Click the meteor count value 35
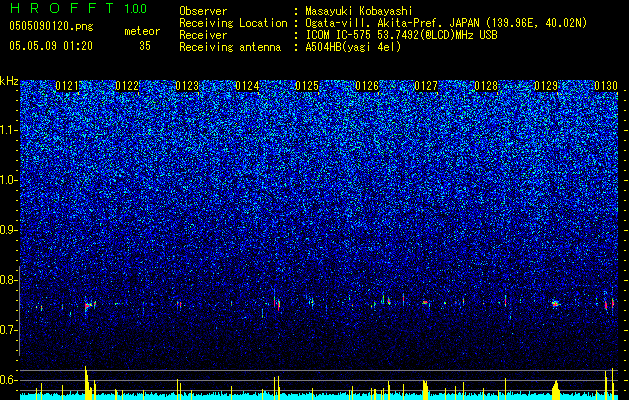629x400 pixels. click(145, 46)
